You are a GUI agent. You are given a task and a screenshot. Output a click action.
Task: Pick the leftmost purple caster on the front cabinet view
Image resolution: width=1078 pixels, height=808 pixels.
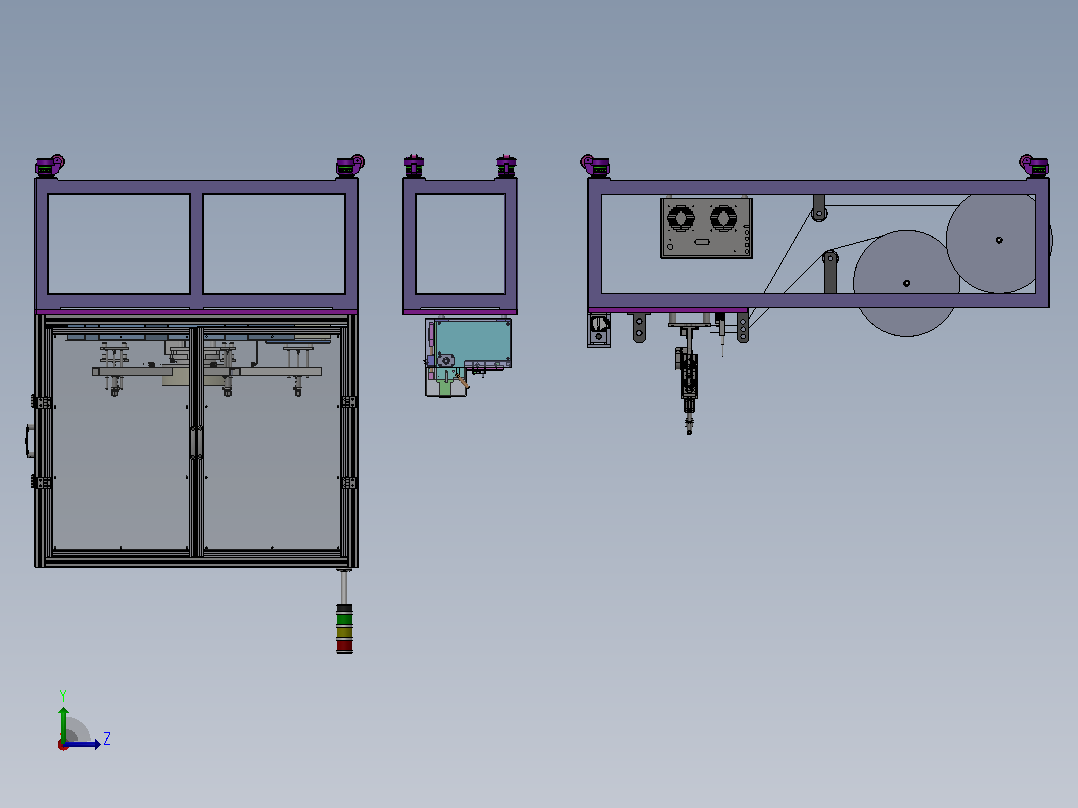click(x=49, y=166)
